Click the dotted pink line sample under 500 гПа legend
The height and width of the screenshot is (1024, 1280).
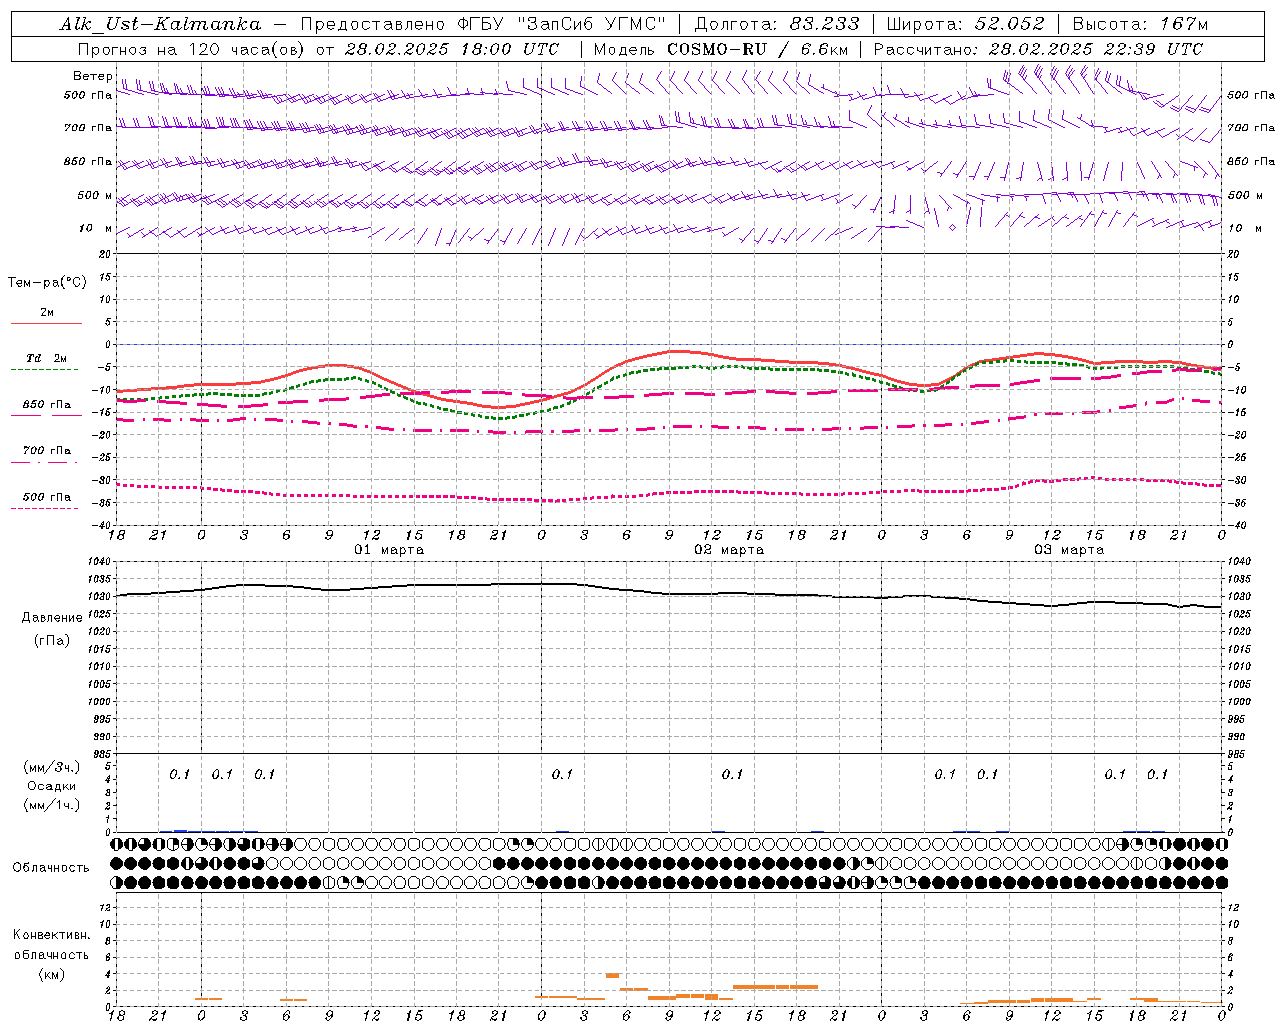point(45,509)
